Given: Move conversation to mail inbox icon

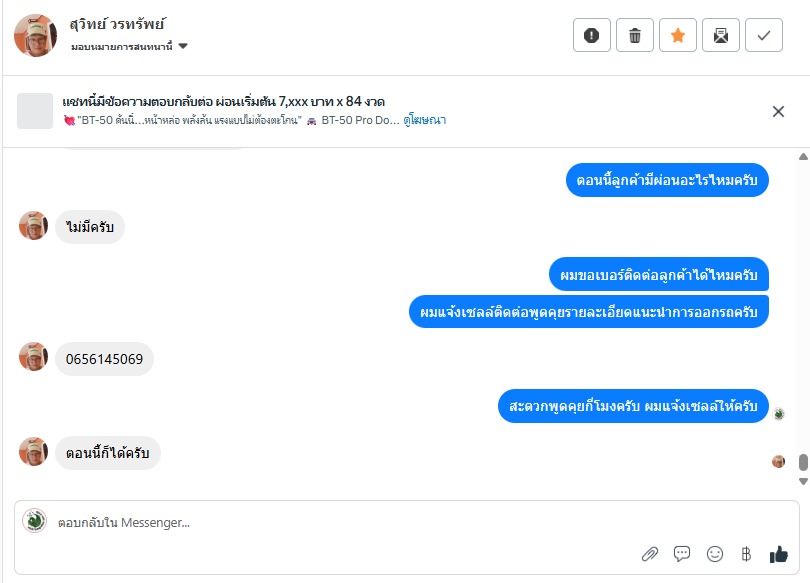Looking at the screenshot, I should pos(721,36).
